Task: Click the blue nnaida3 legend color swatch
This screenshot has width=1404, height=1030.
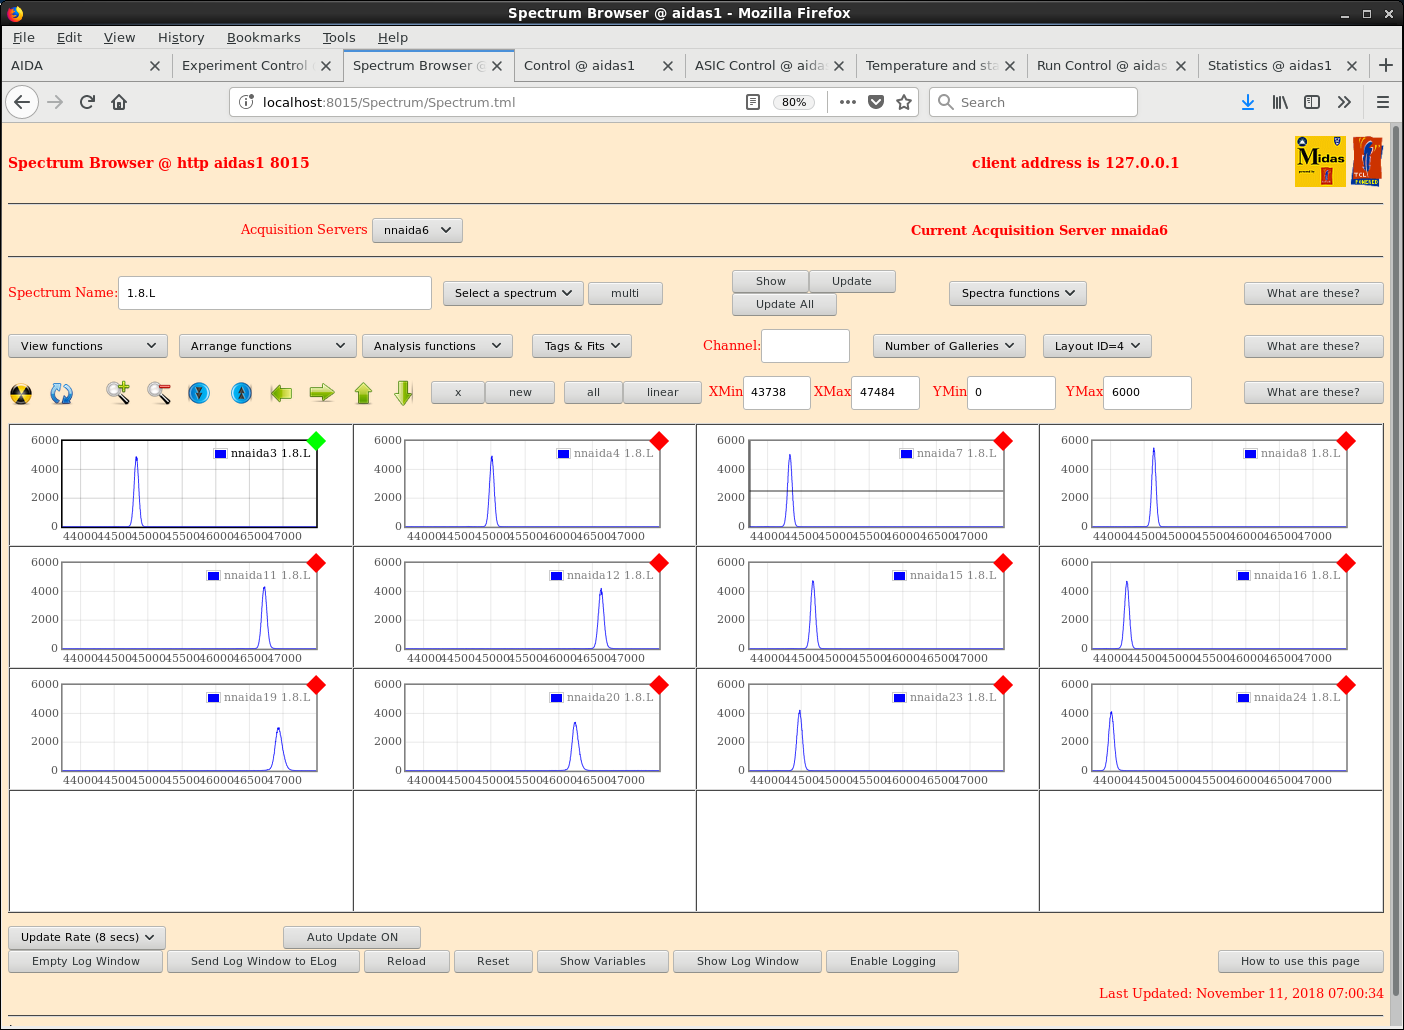Action: [x=221, y=454]
